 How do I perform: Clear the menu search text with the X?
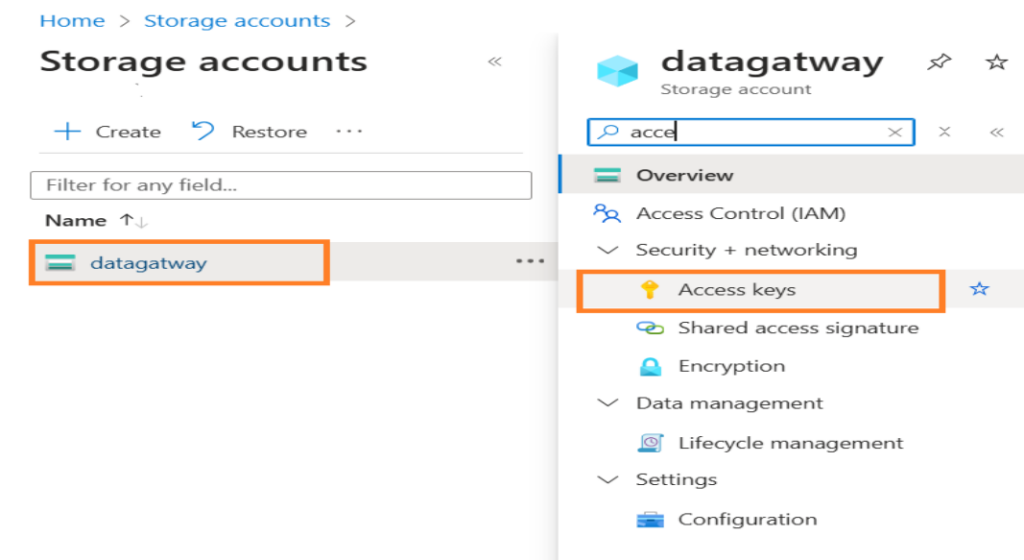895,132
